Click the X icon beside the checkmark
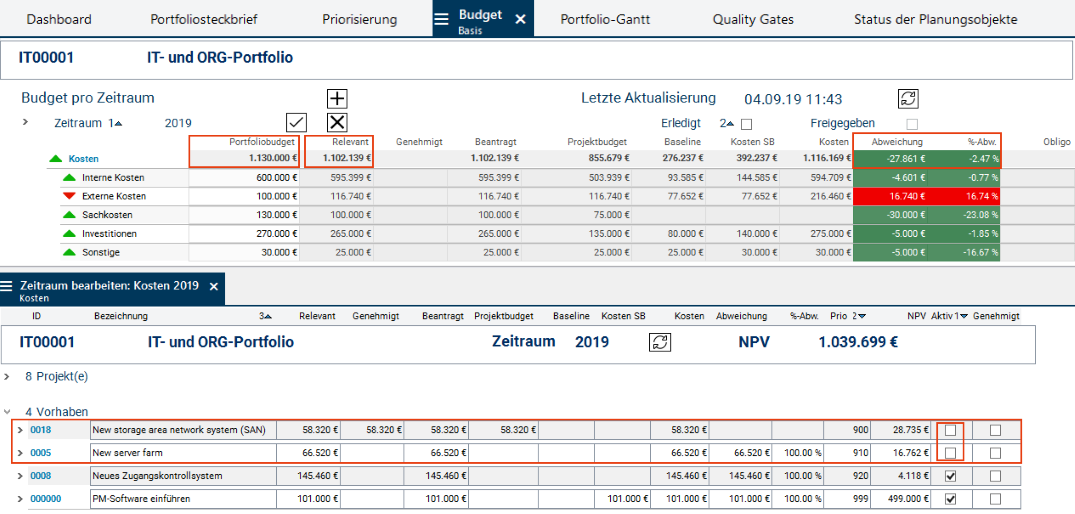This screenshot has width=1075, height=514. 337,122
